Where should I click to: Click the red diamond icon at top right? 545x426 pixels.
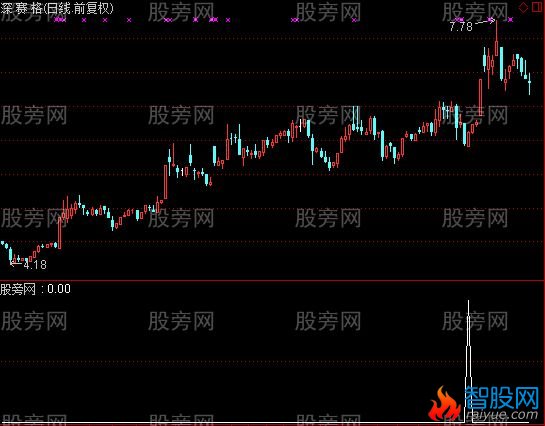click(x=523, y=8)
